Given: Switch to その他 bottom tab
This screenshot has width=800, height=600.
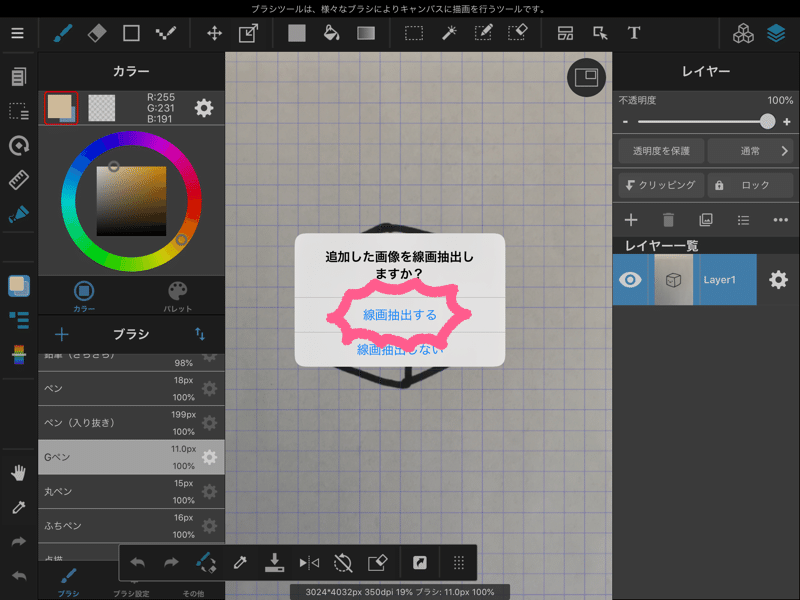Looking at the screenshot, I should pos(193,593).
